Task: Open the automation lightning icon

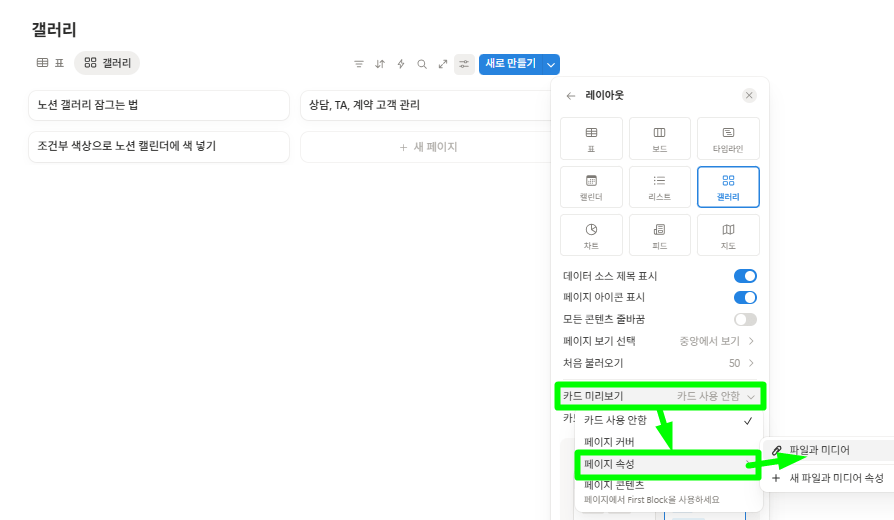Action: click(x=401, y=64)
